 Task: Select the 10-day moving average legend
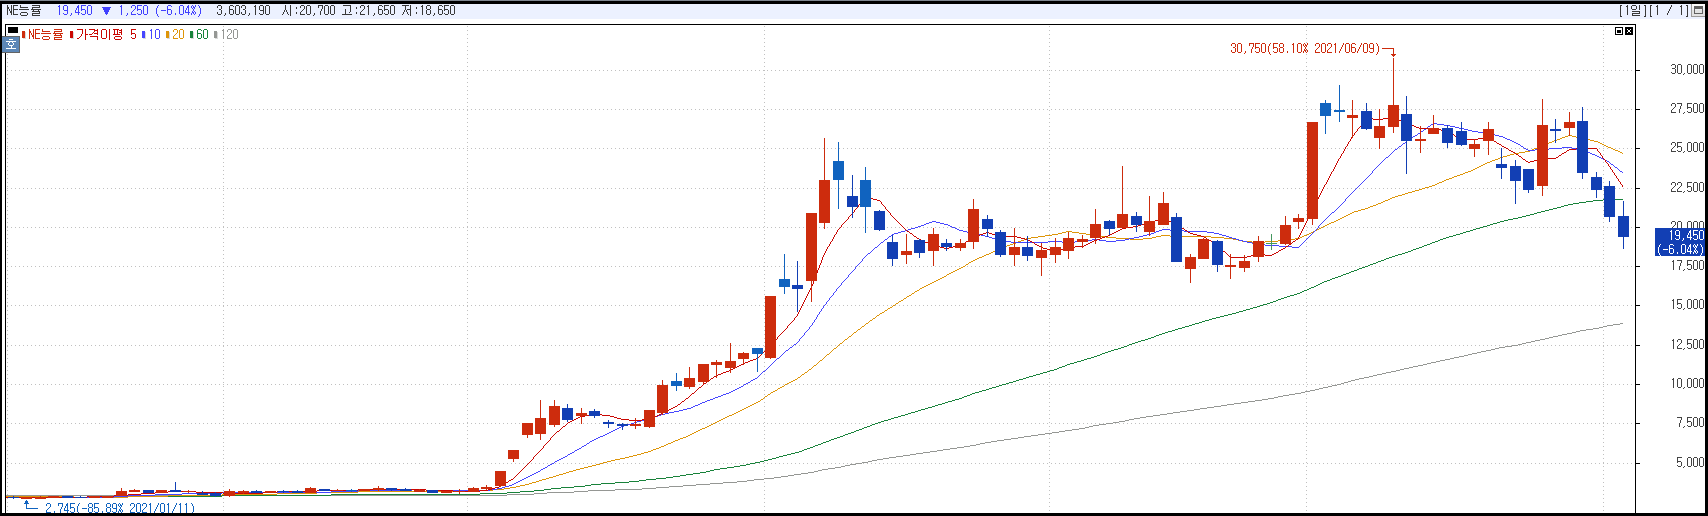click(x=152, y=34)
